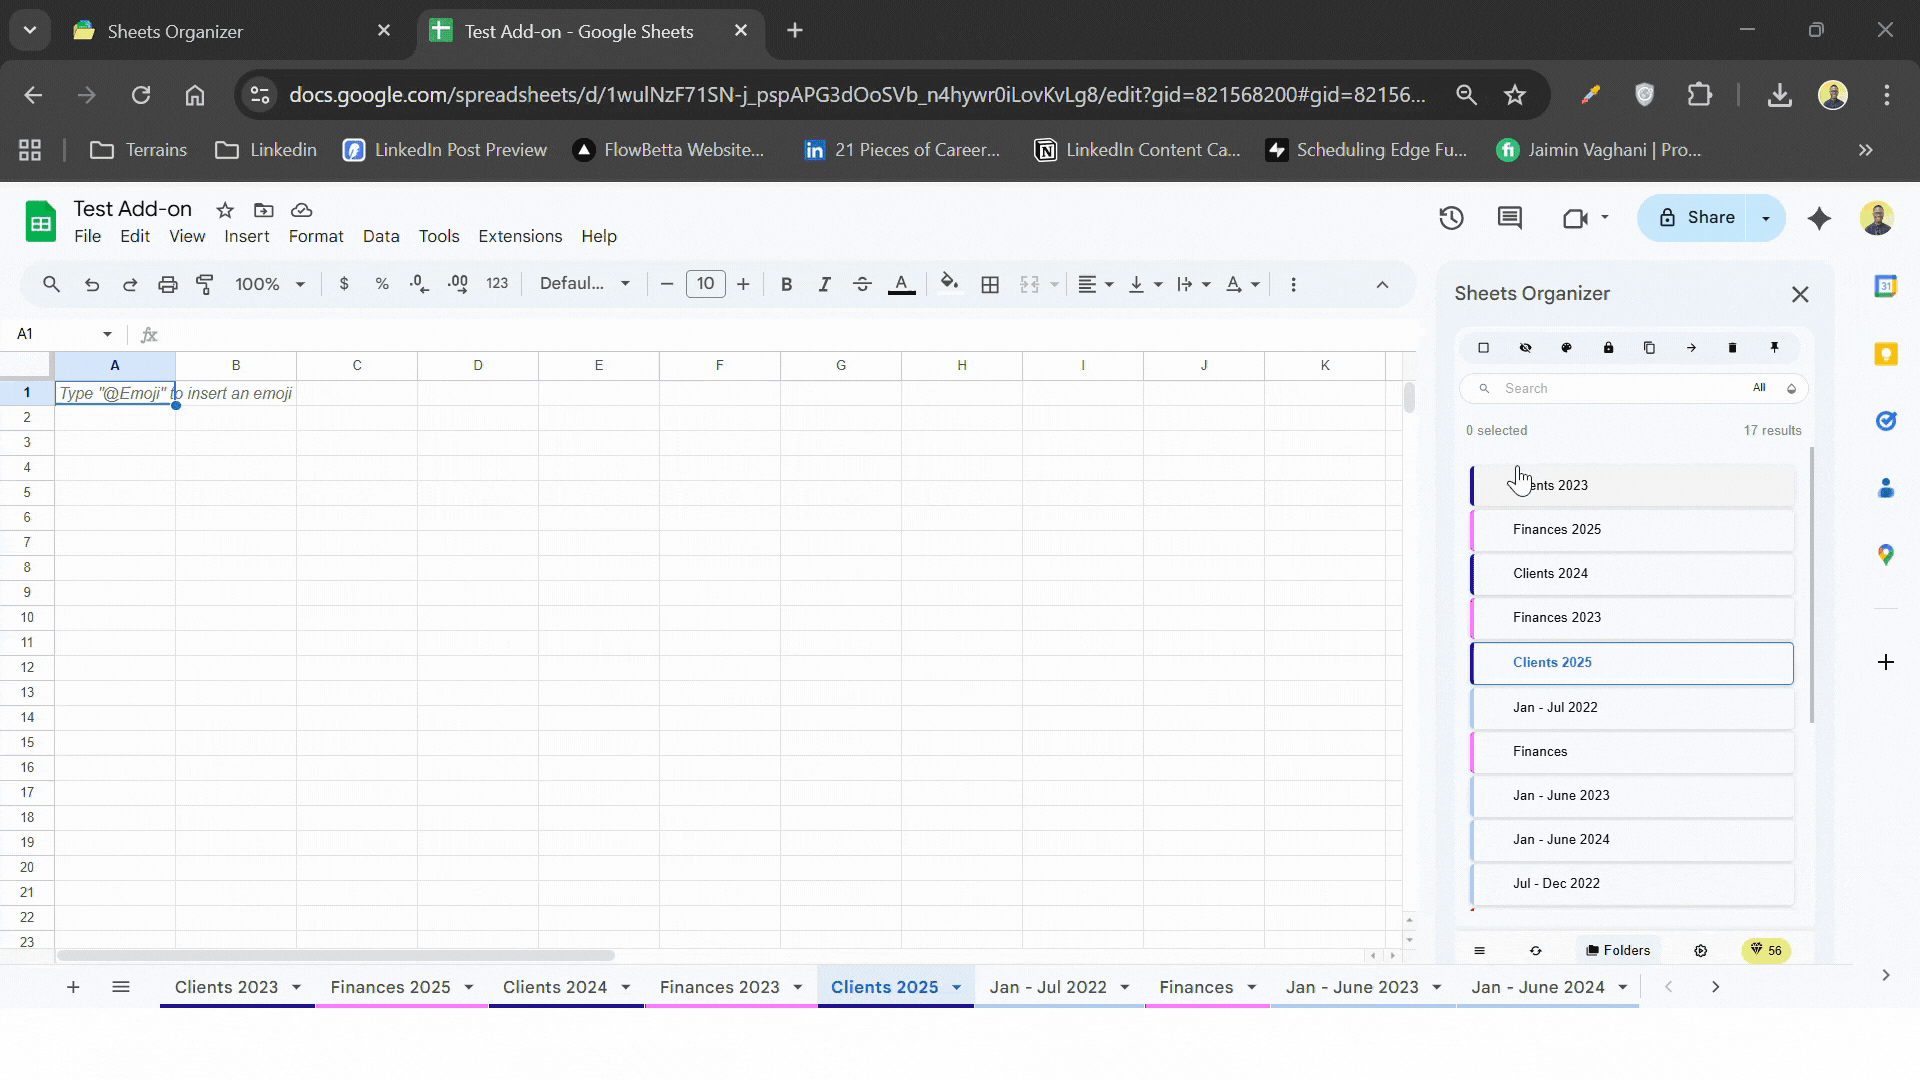Switch to the Finances 2023 sheet tab
The width and height of the screenshot is (1920, 1080).
719,987
